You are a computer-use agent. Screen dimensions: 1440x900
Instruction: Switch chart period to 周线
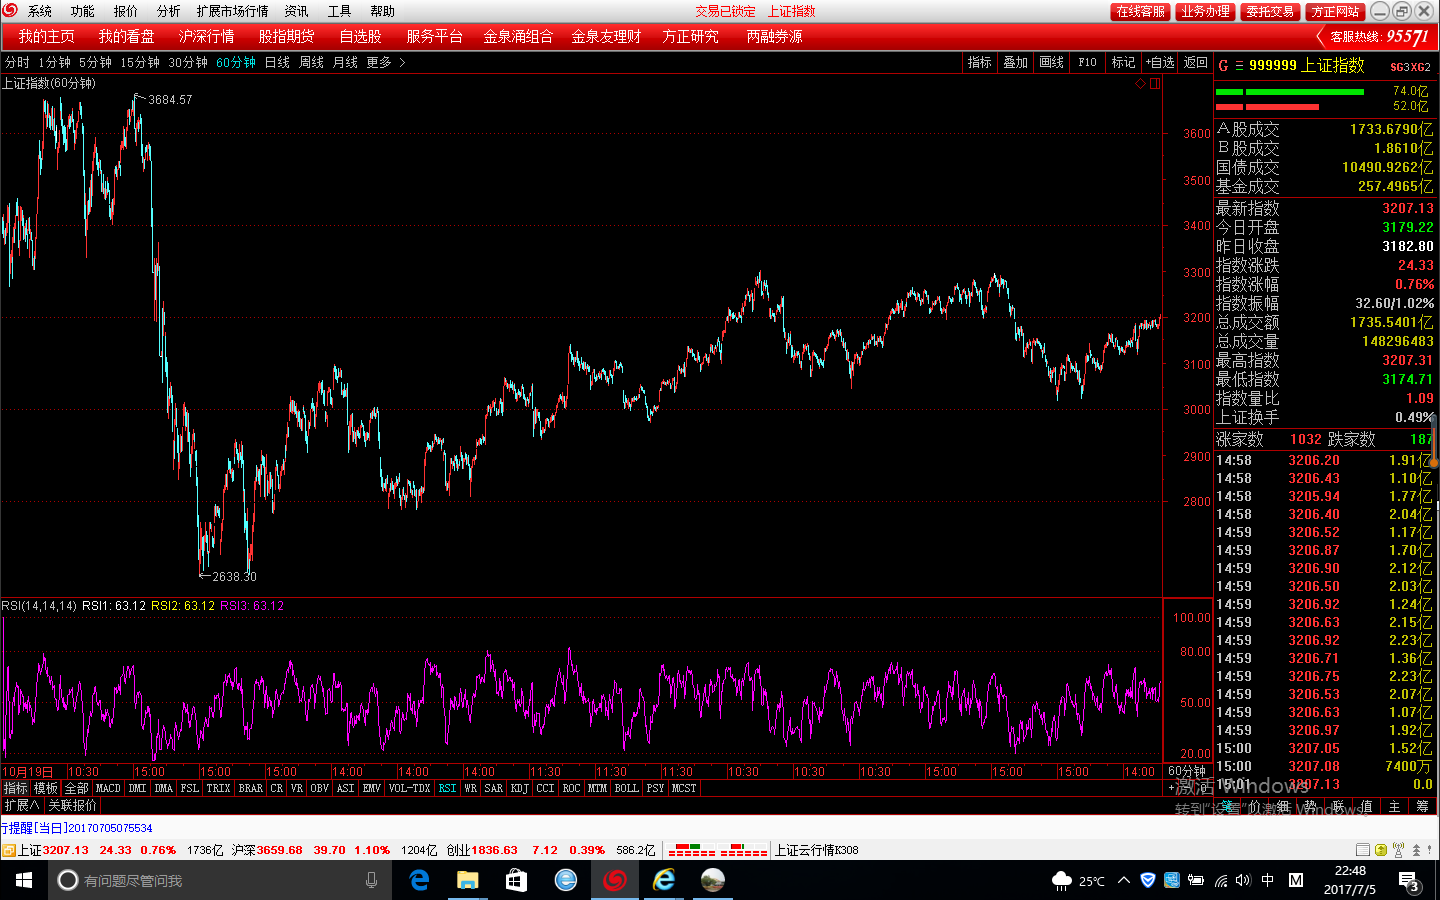click(311, 62)
